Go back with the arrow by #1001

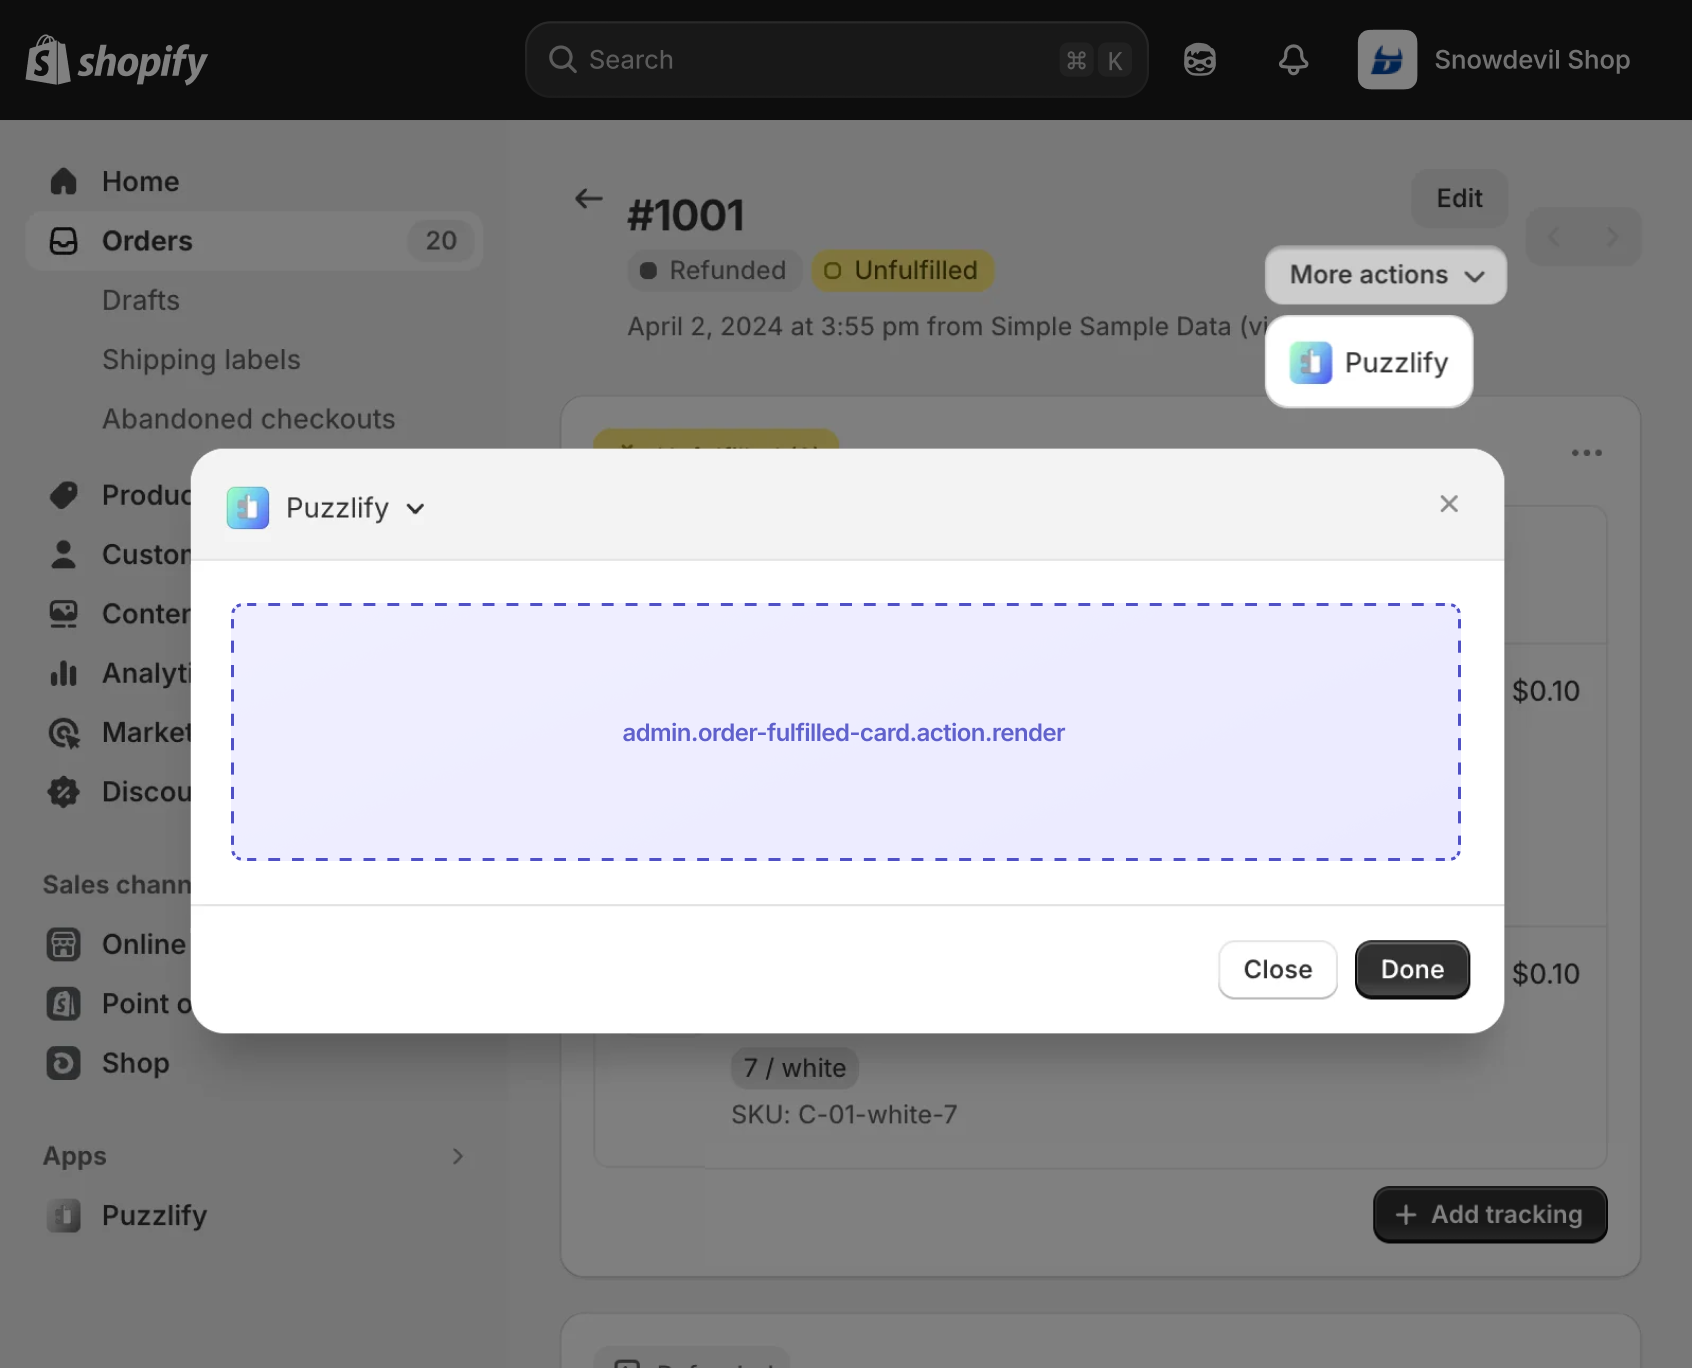tap(589, 199)
